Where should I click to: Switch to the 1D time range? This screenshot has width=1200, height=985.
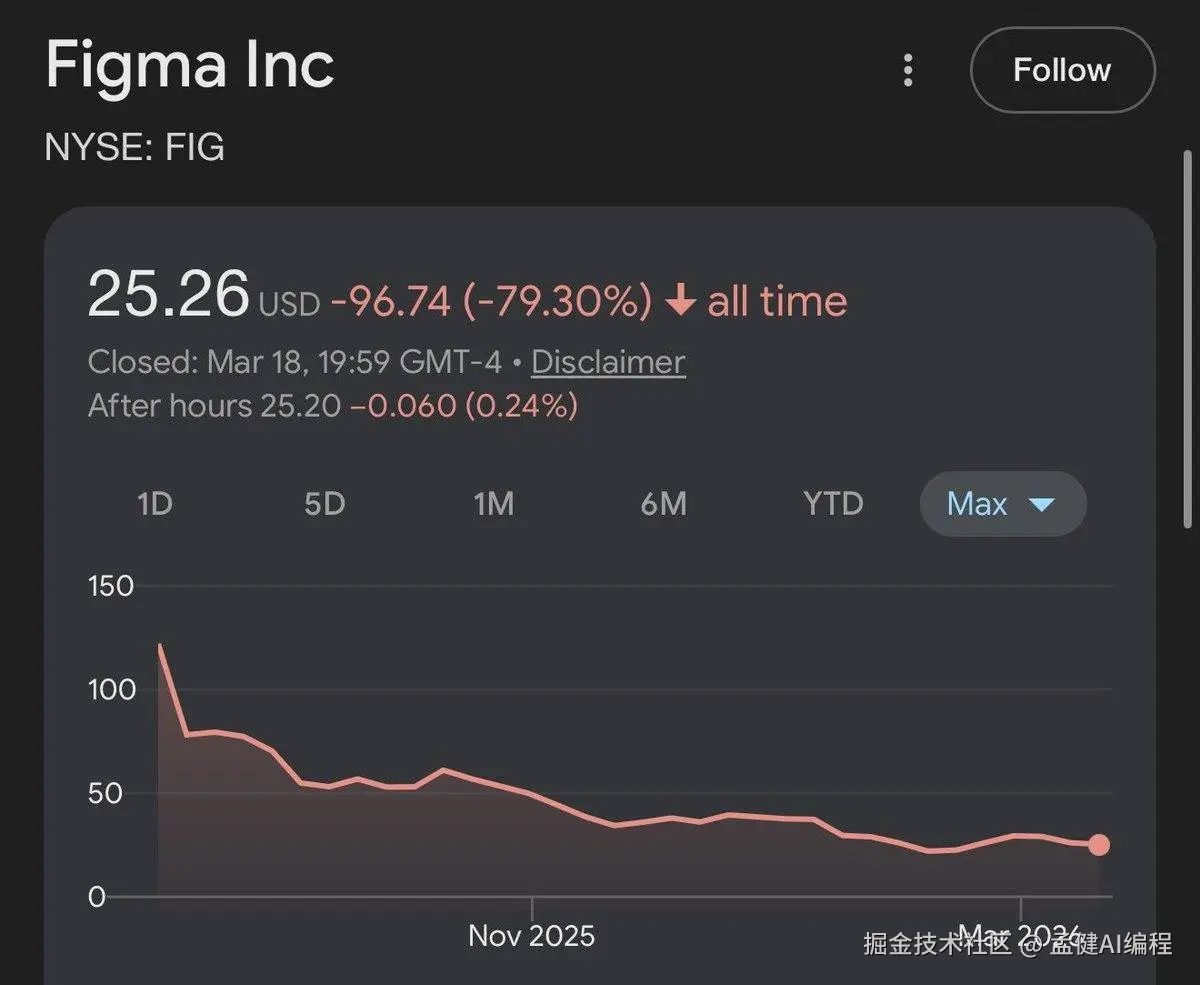click(x=155, y=504)
